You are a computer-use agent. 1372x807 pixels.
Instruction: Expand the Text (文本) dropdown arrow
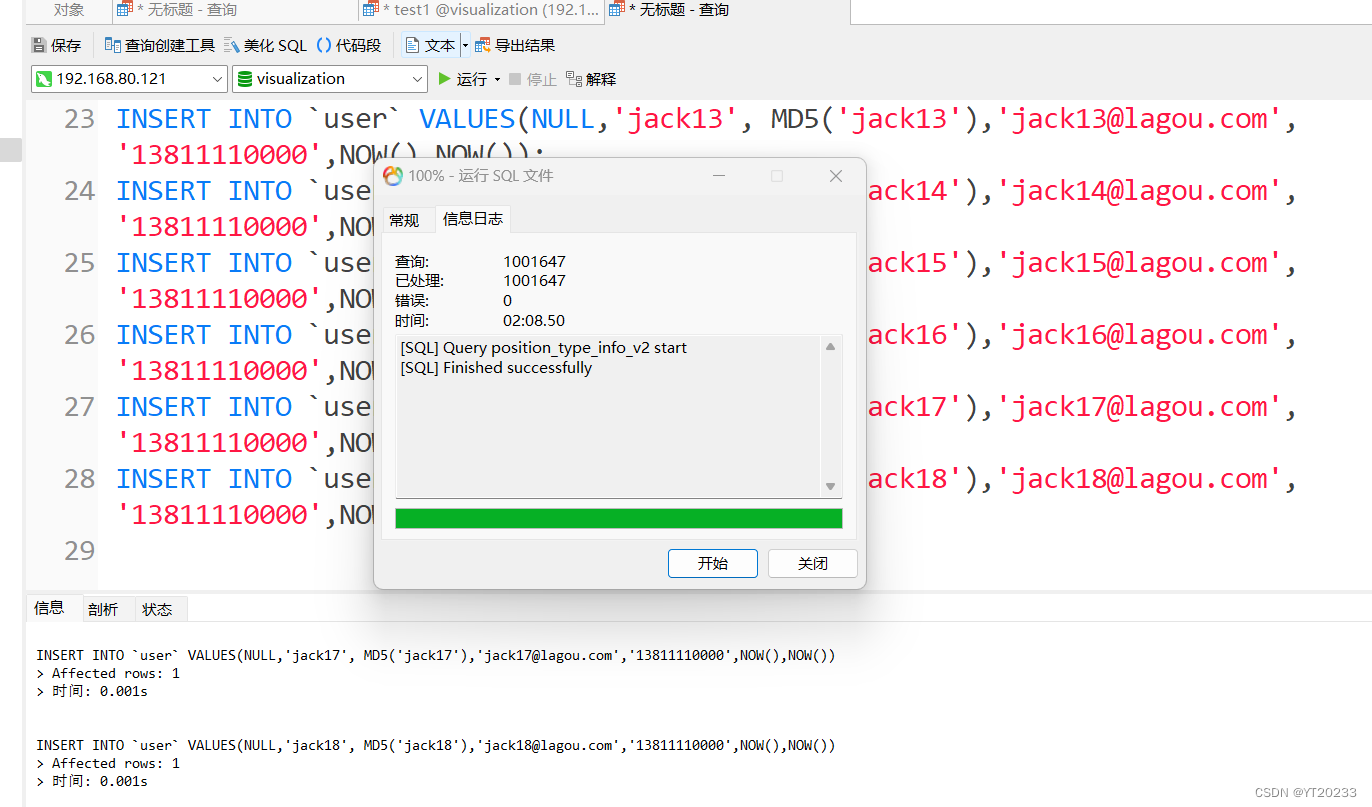pyautogui.click(x=465, y=45)
